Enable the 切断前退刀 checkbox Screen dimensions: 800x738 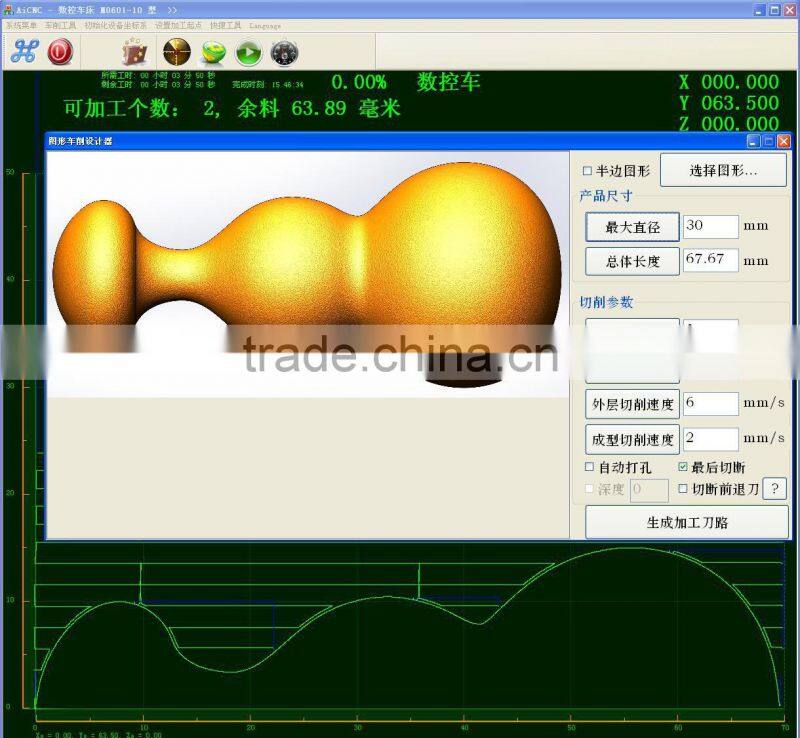pyautogui.click(x=683, y=489)
